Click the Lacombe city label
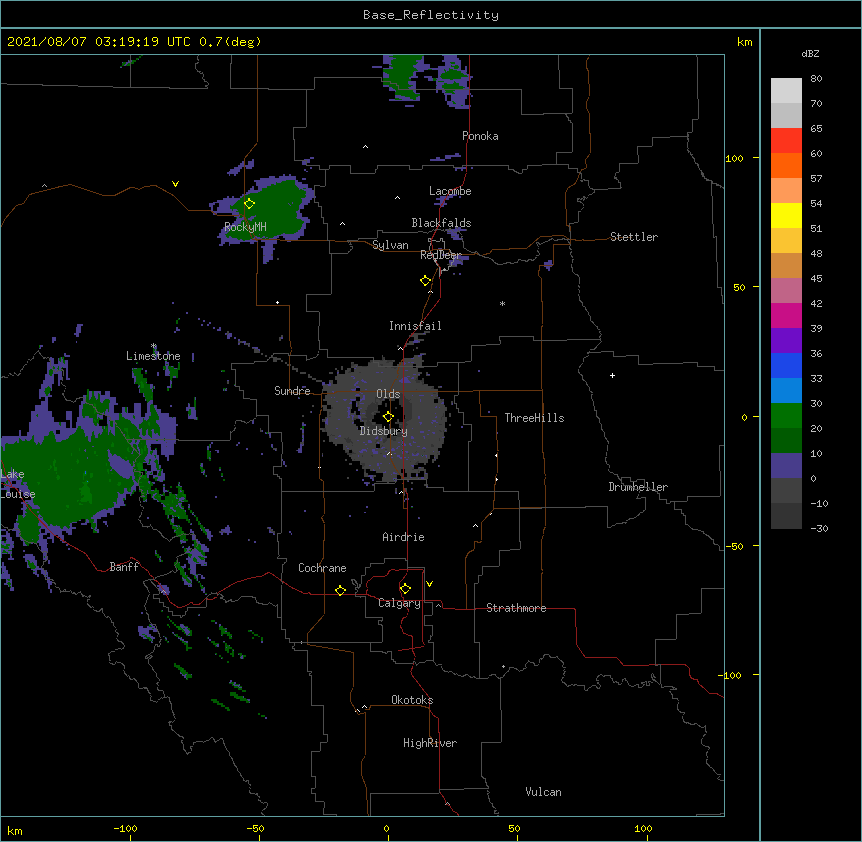This screenshot has height=842, width=862. [x=450, y=191]
